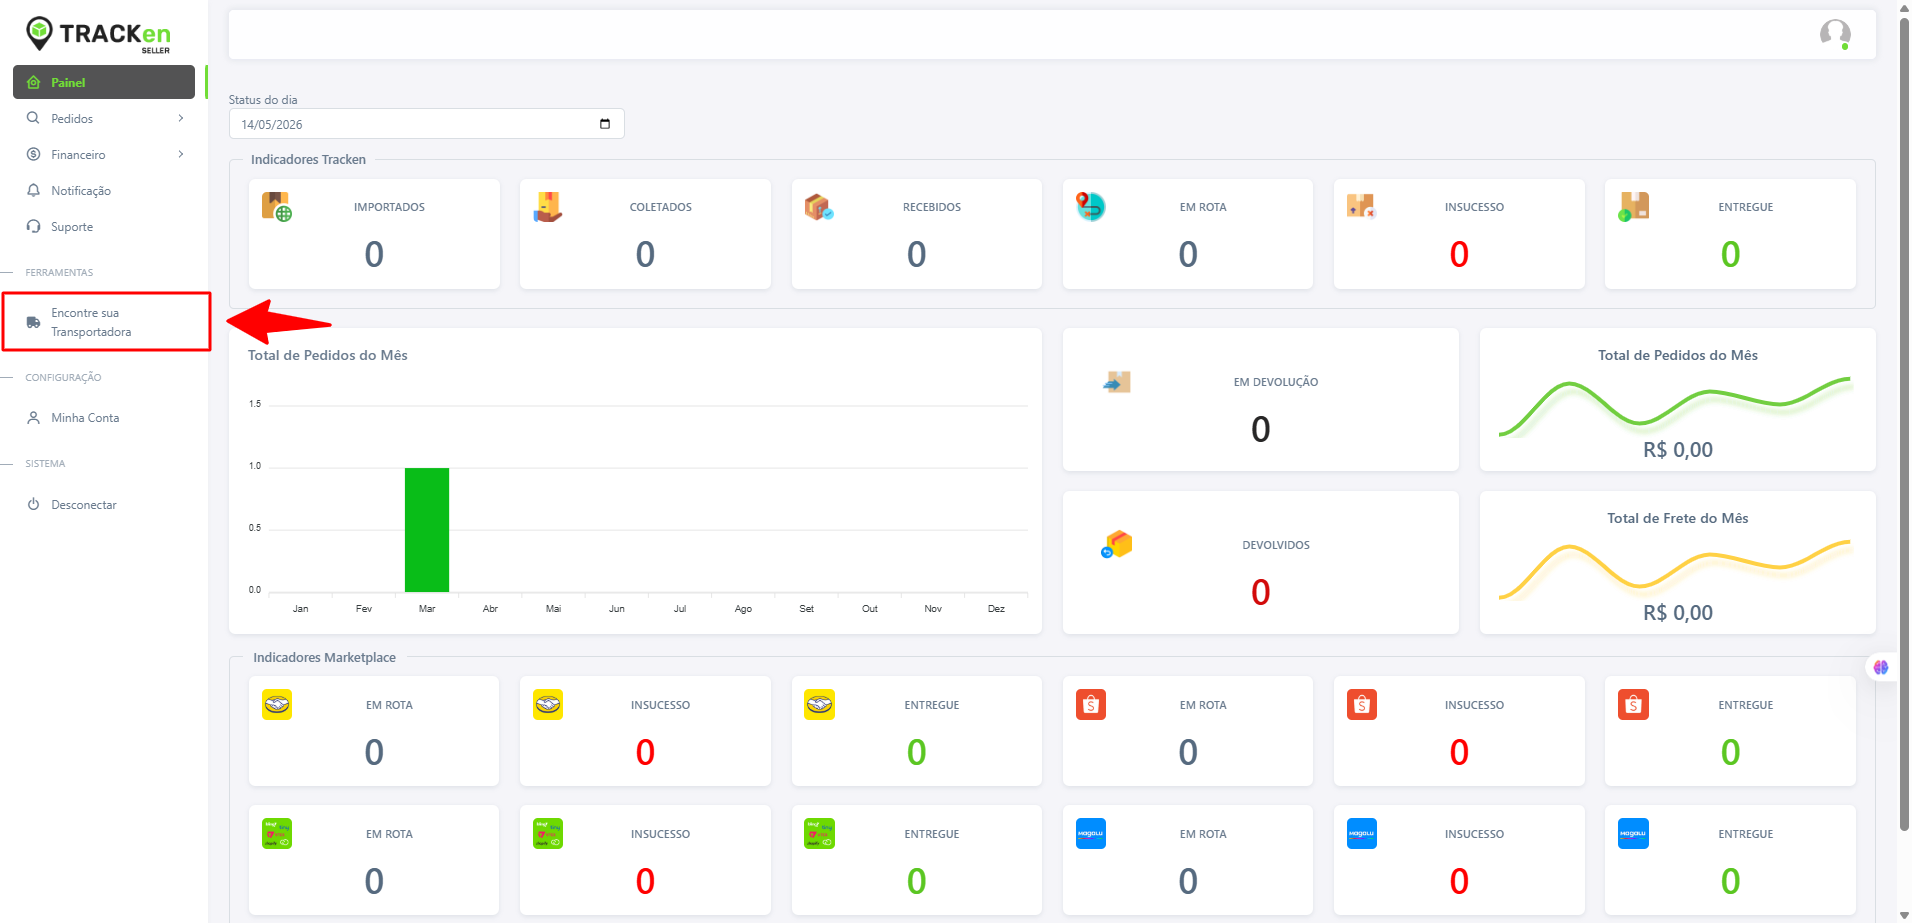Click the floating brain assistant icon
Image resolution: width=1912 pixels, height=923 pixels.
click(1881, 667)
